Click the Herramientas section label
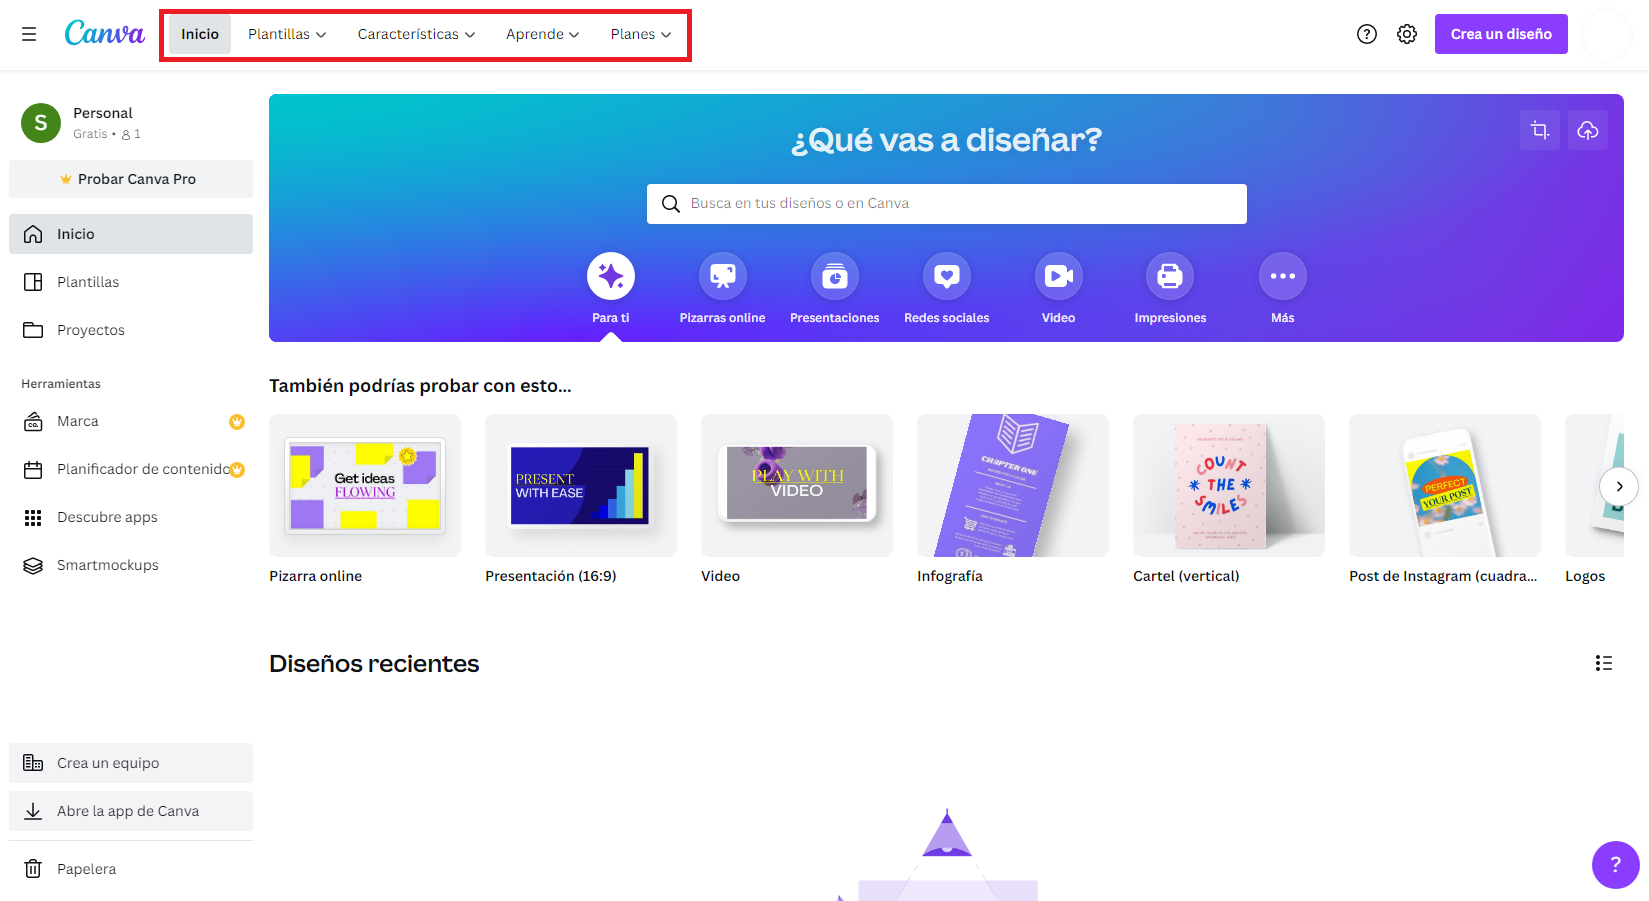The height and width of the screenshot is (901, 1649). click(x=61, y=384)
